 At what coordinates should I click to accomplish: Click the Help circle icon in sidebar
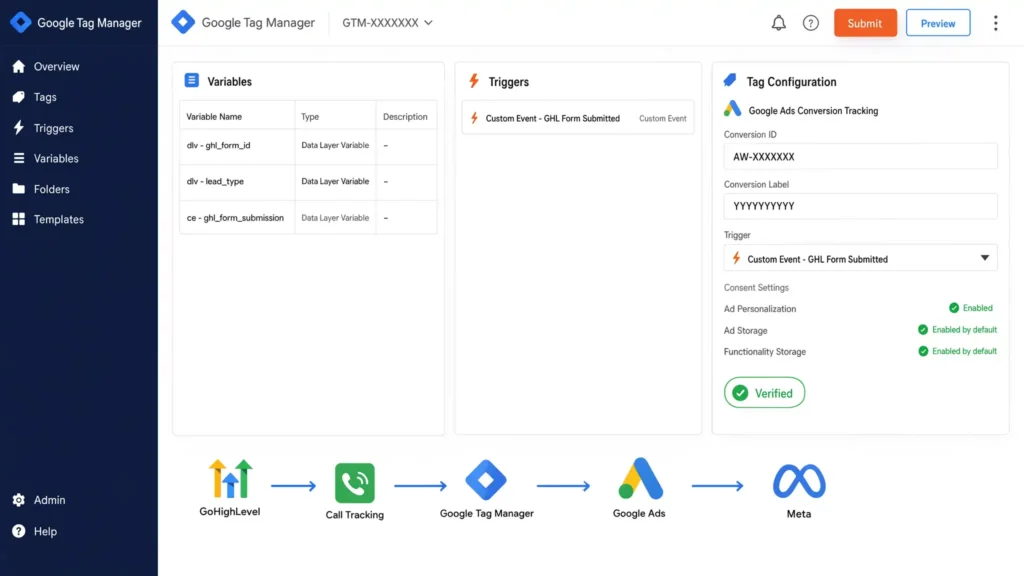tap(18, 531)
